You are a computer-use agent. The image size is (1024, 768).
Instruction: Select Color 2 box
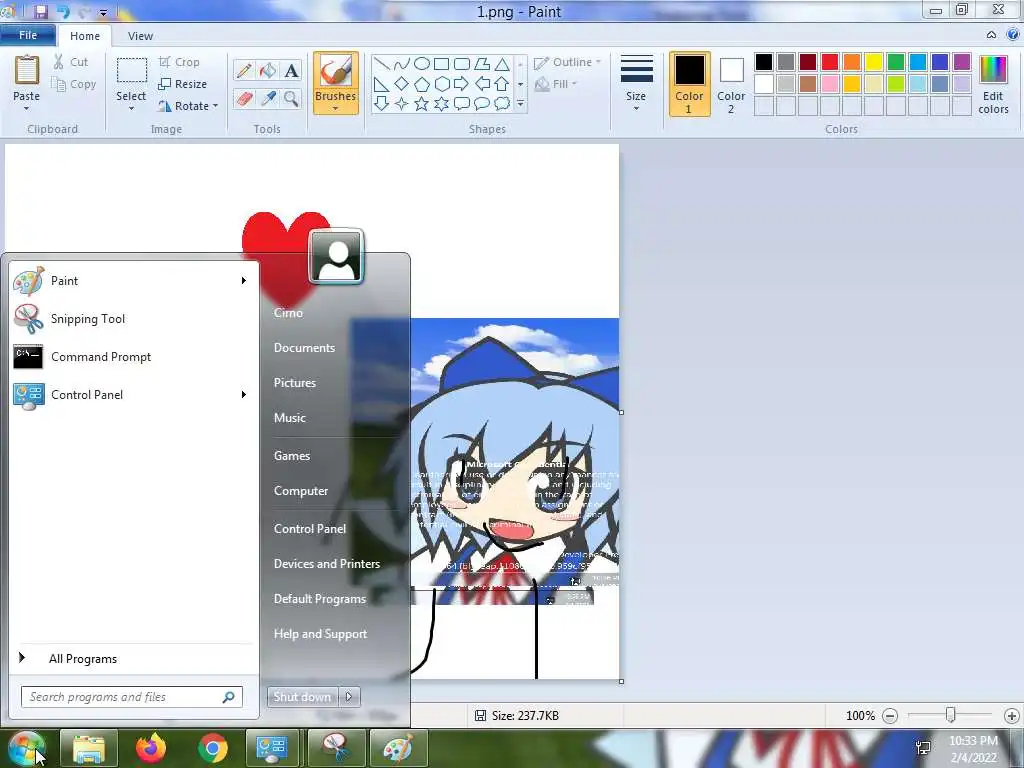[731, 85]
